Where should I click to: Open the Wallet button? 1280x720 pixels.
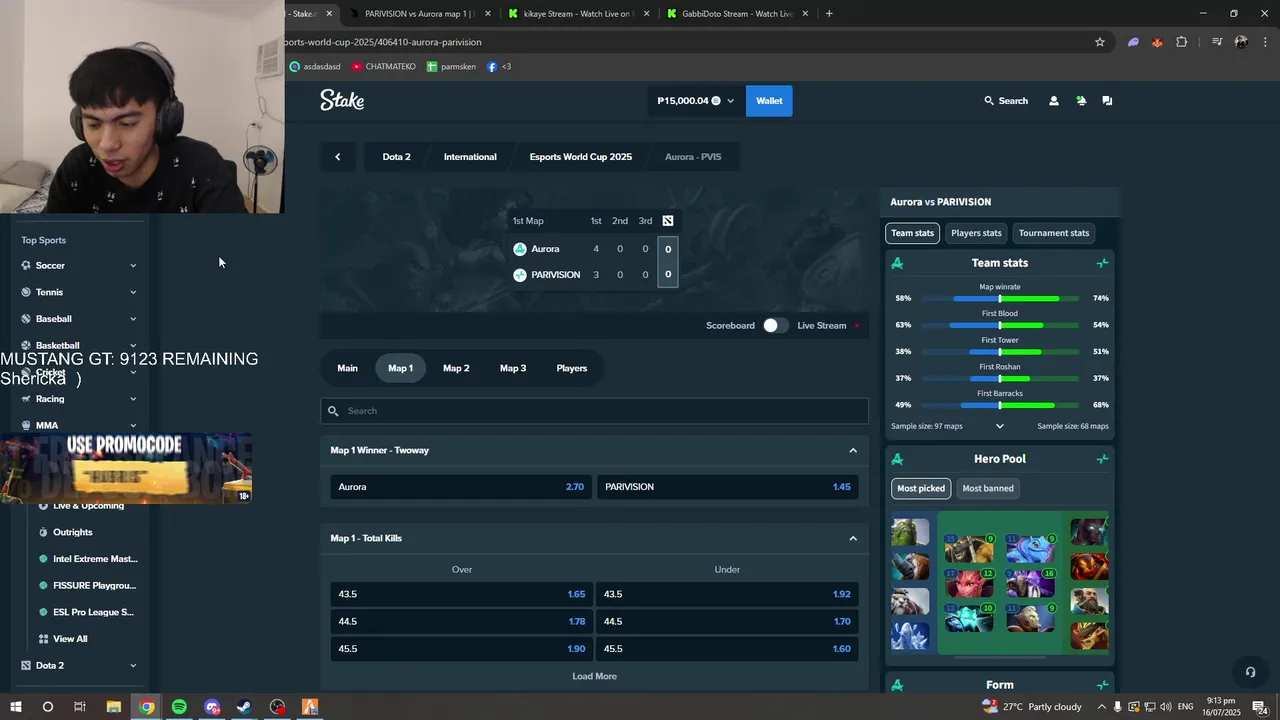pyautogui.click(x=769, y=101)
